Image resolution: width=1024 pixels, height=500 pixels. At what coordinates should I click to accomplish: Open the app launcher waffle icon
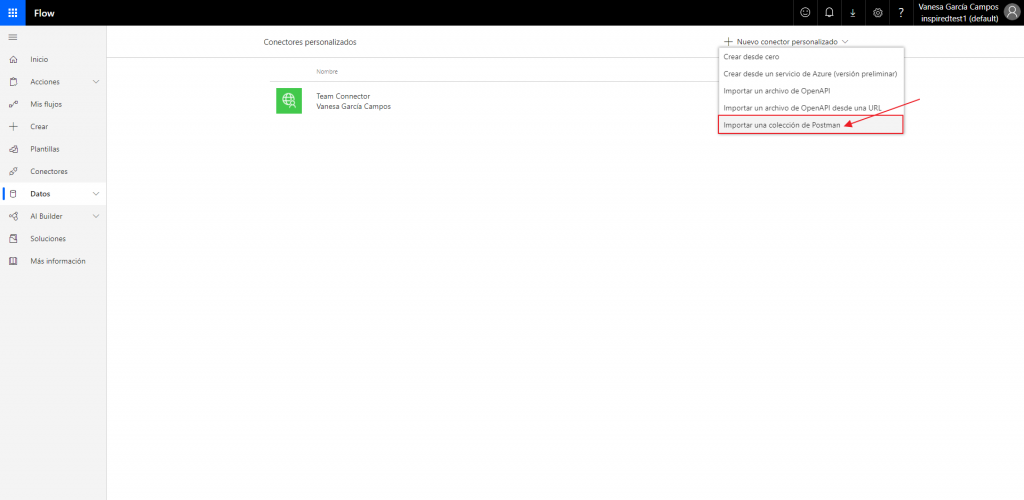pyautogui.click(x=13, y=12)
